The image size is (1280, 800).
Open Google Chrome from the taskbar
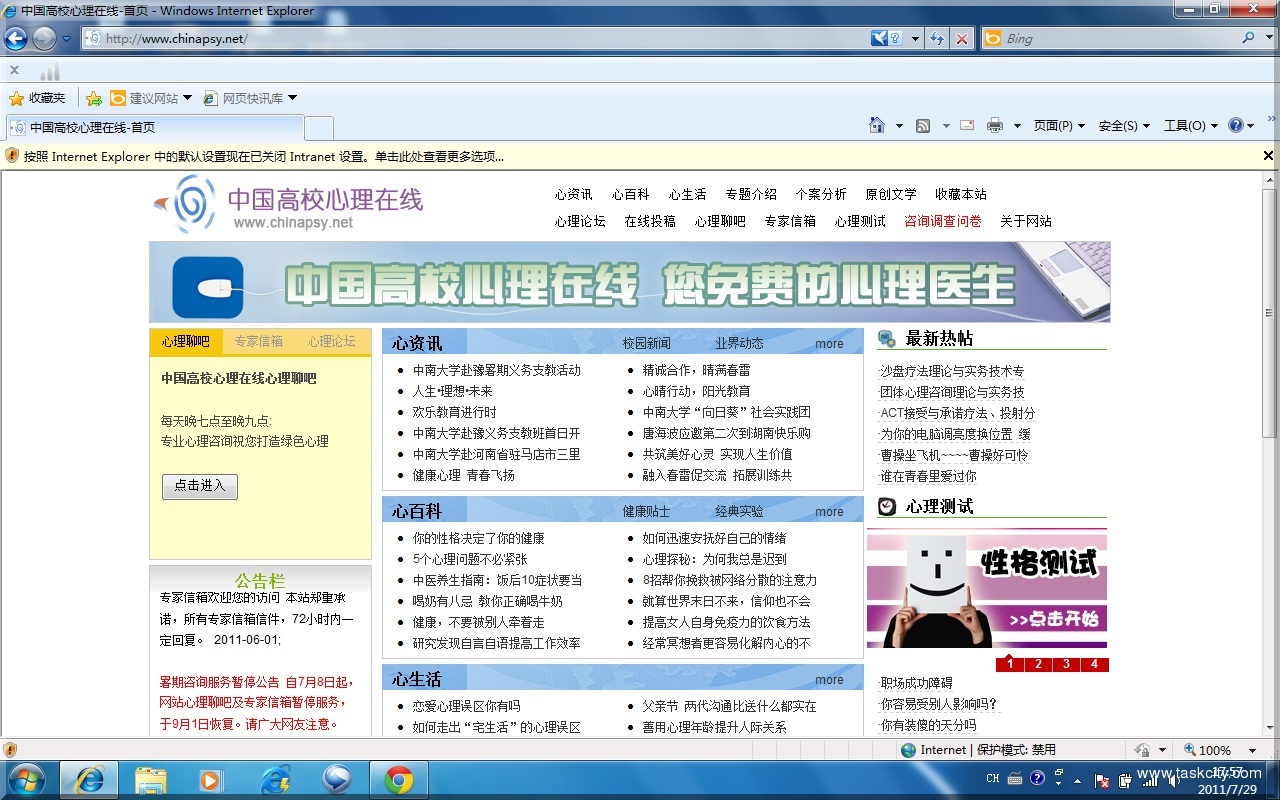399,779
